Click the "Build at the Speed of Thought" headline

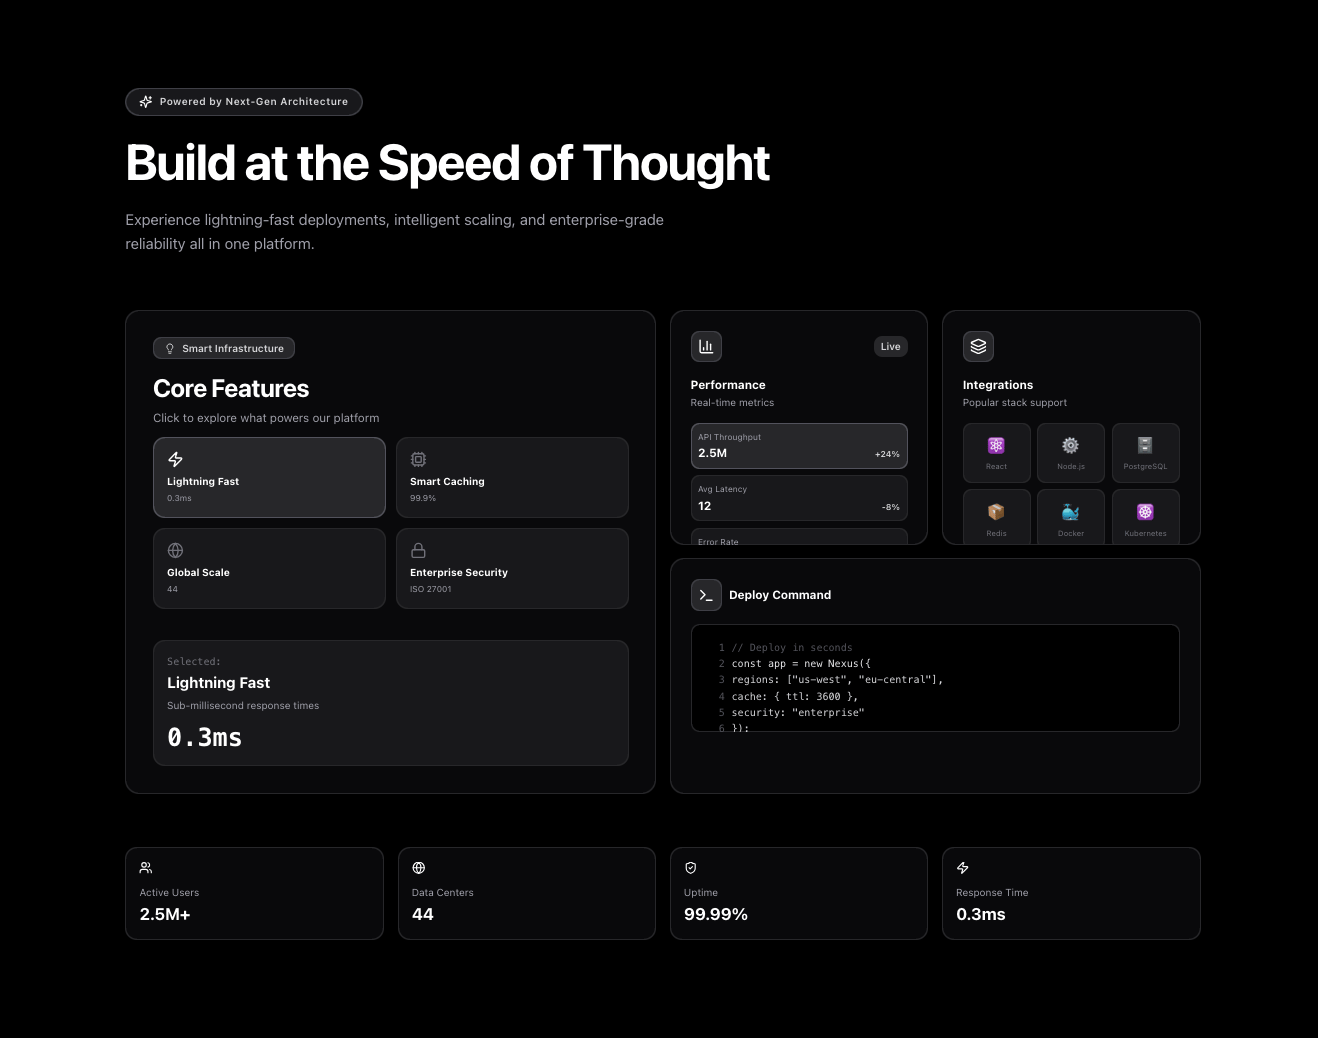click(x=448, y=163)
